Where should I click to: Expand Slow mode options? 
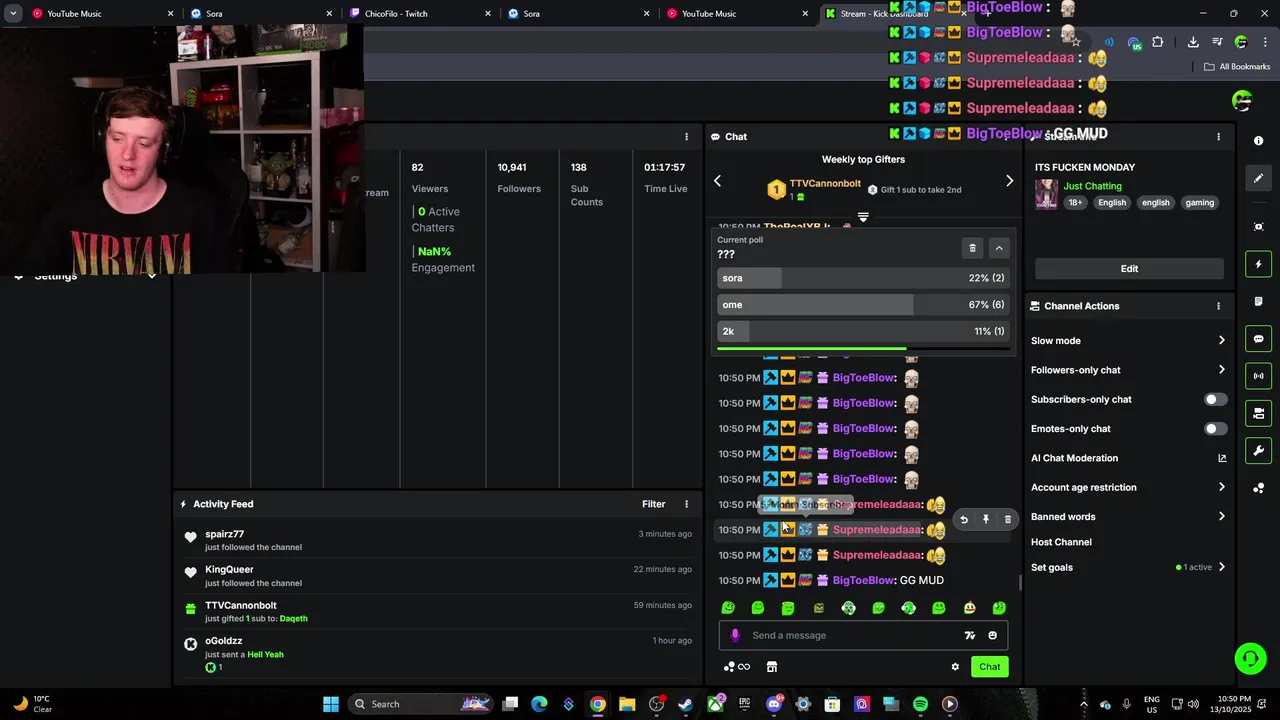click(x=1221, y=341)
